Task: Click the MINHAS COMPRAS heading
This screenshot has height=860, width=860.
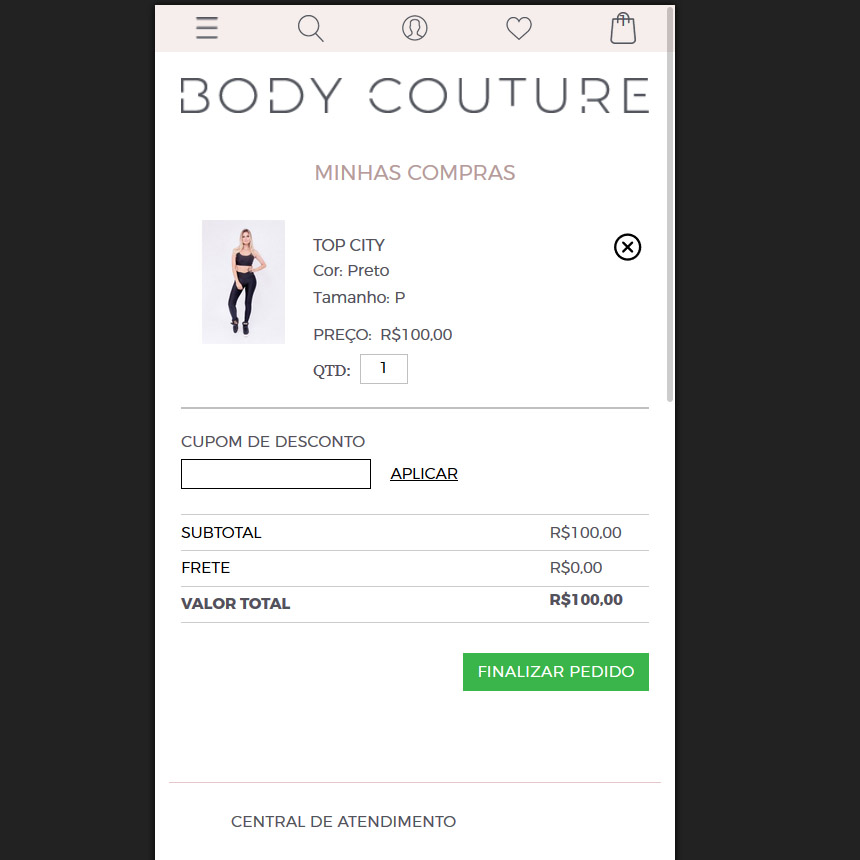Action: tap(415, 173)
